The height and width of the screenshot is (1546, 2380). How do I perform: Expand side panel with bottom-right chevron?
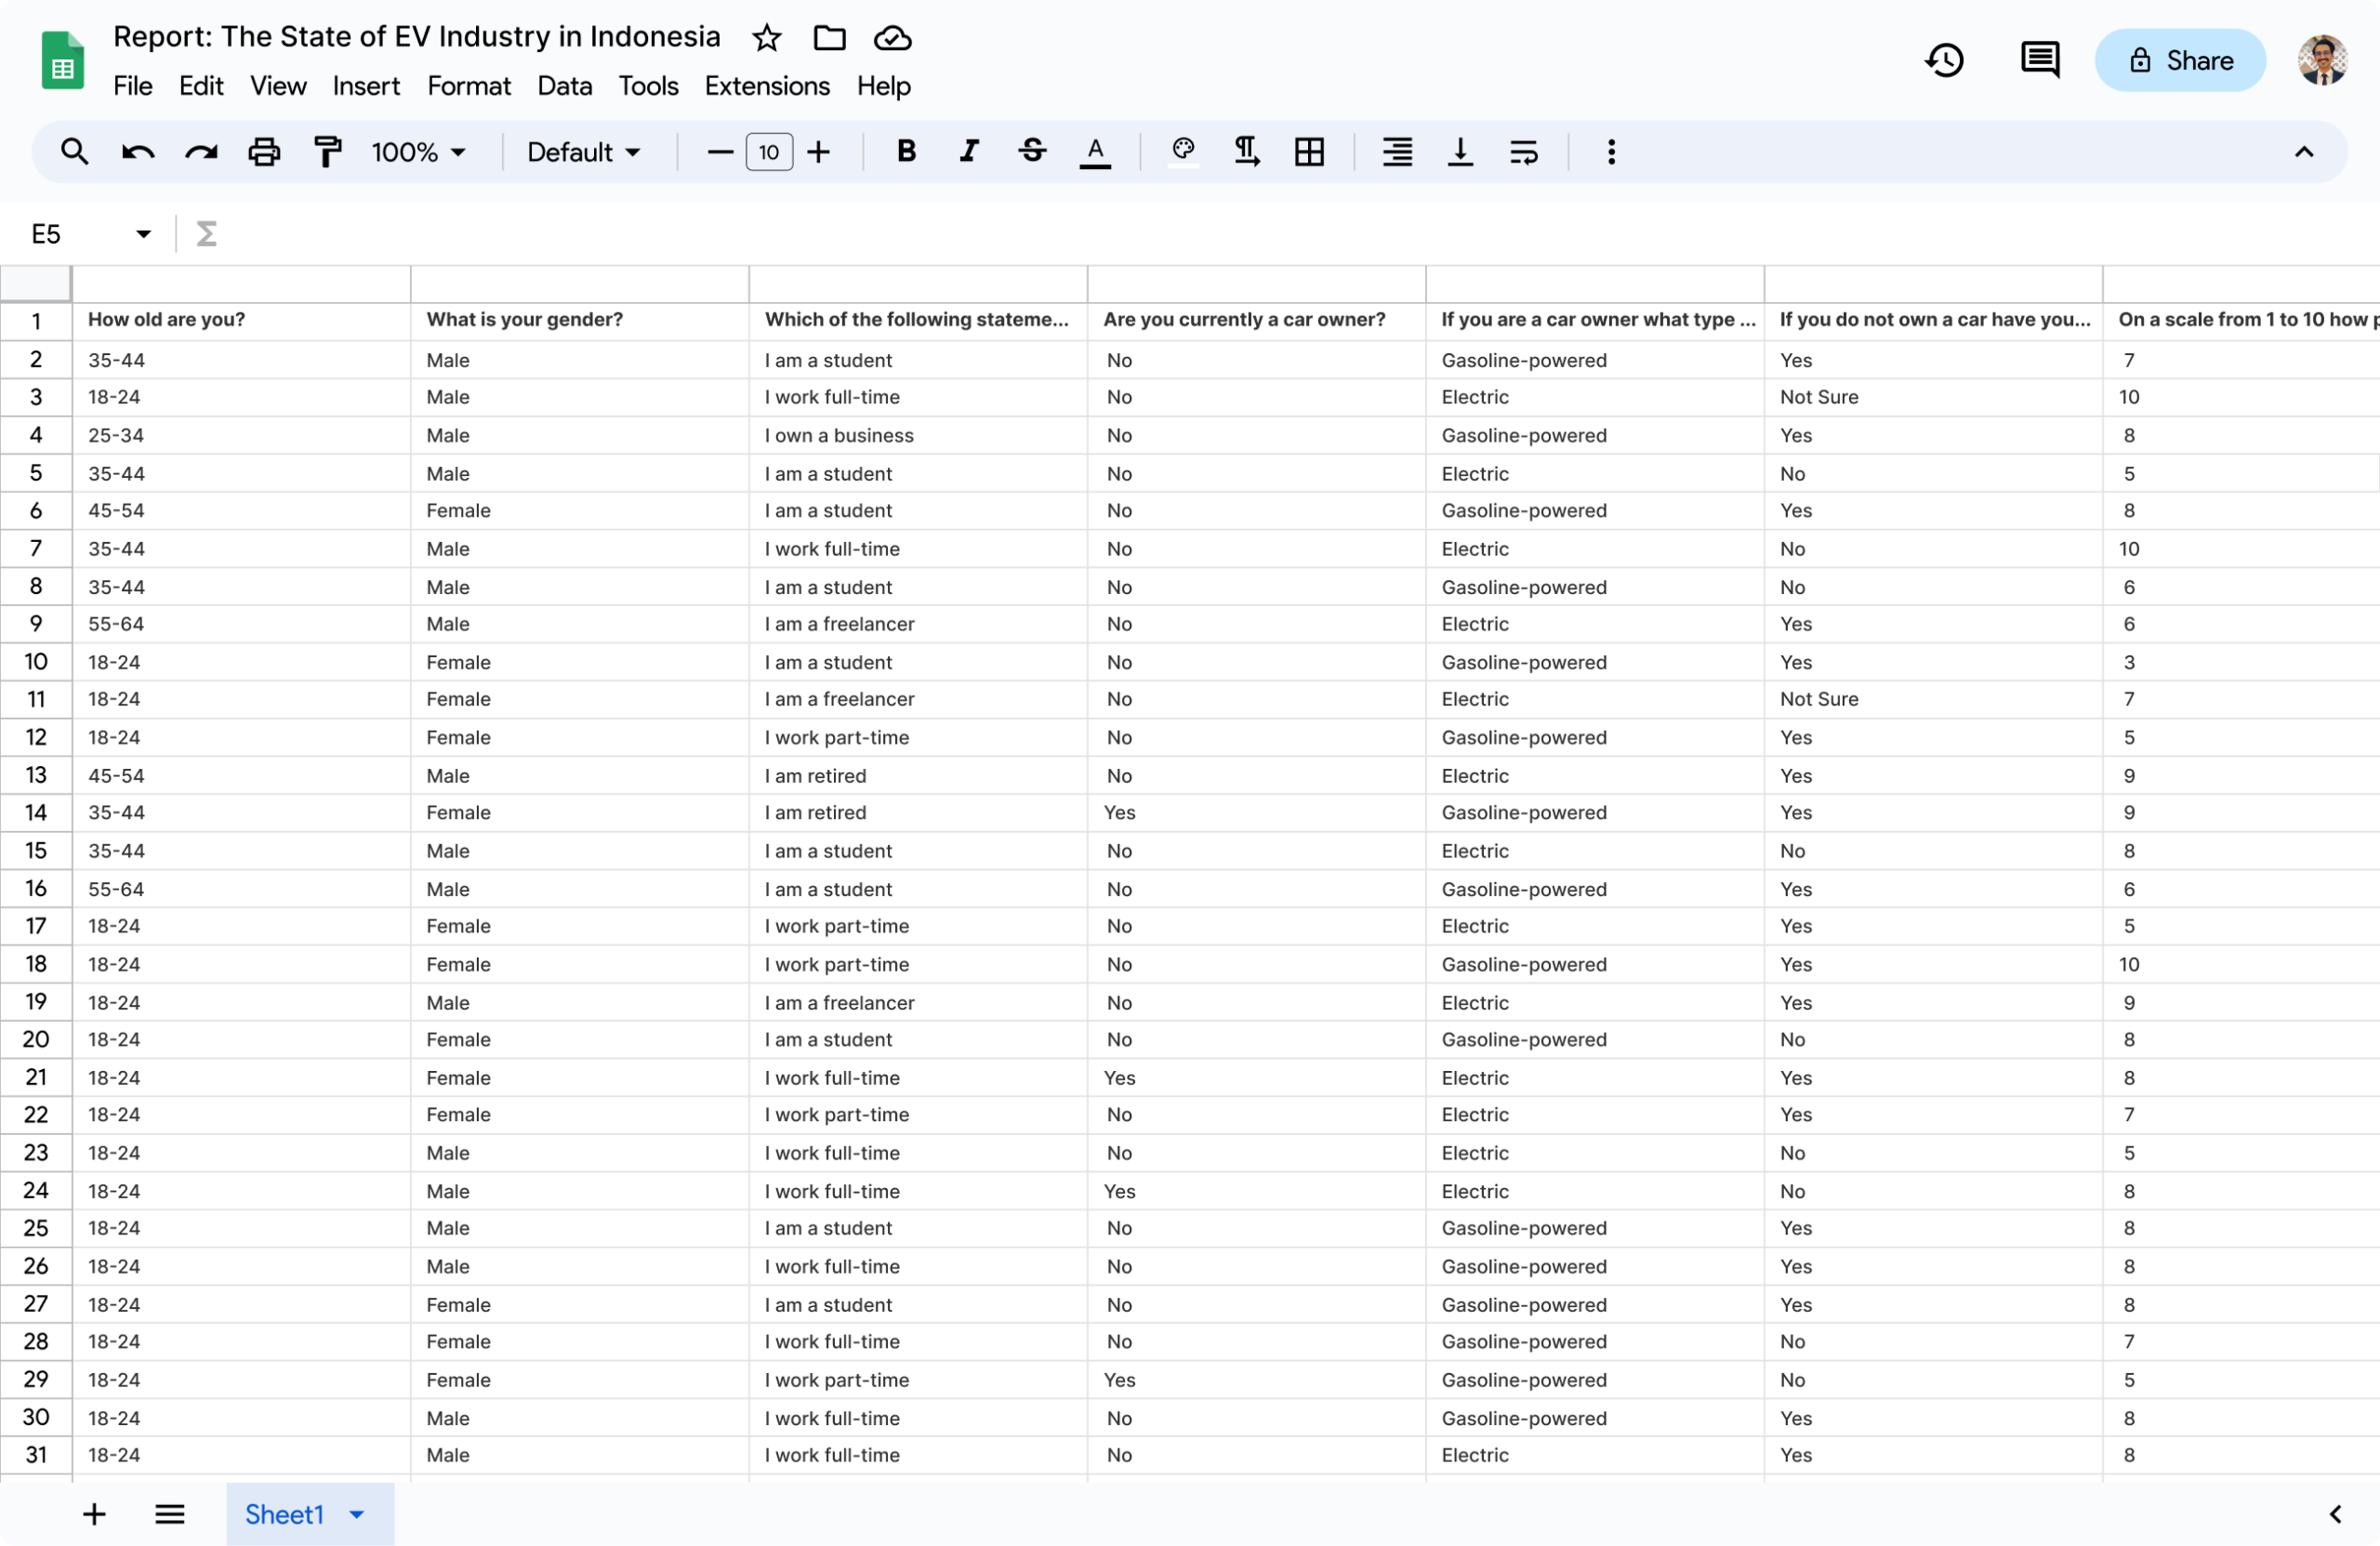(2336, 1514)
